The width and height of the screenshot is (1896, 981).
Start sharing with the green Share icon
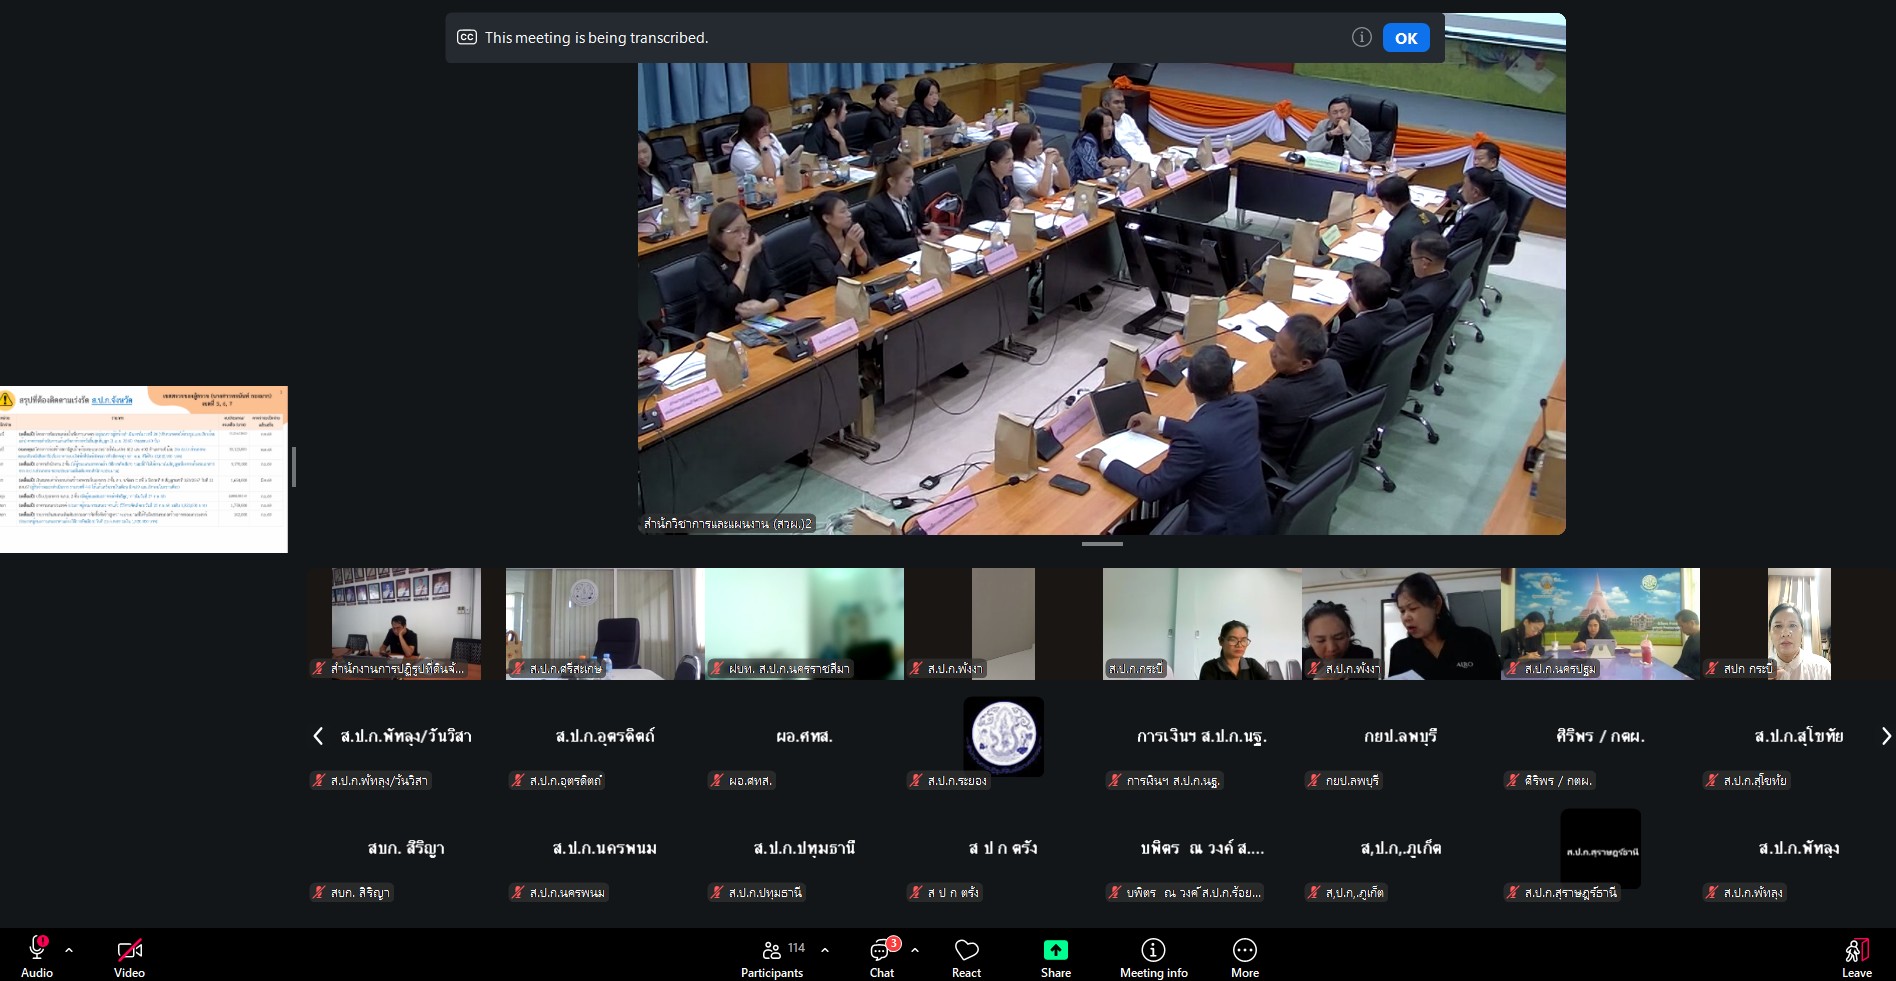[x=1054, y=951]
